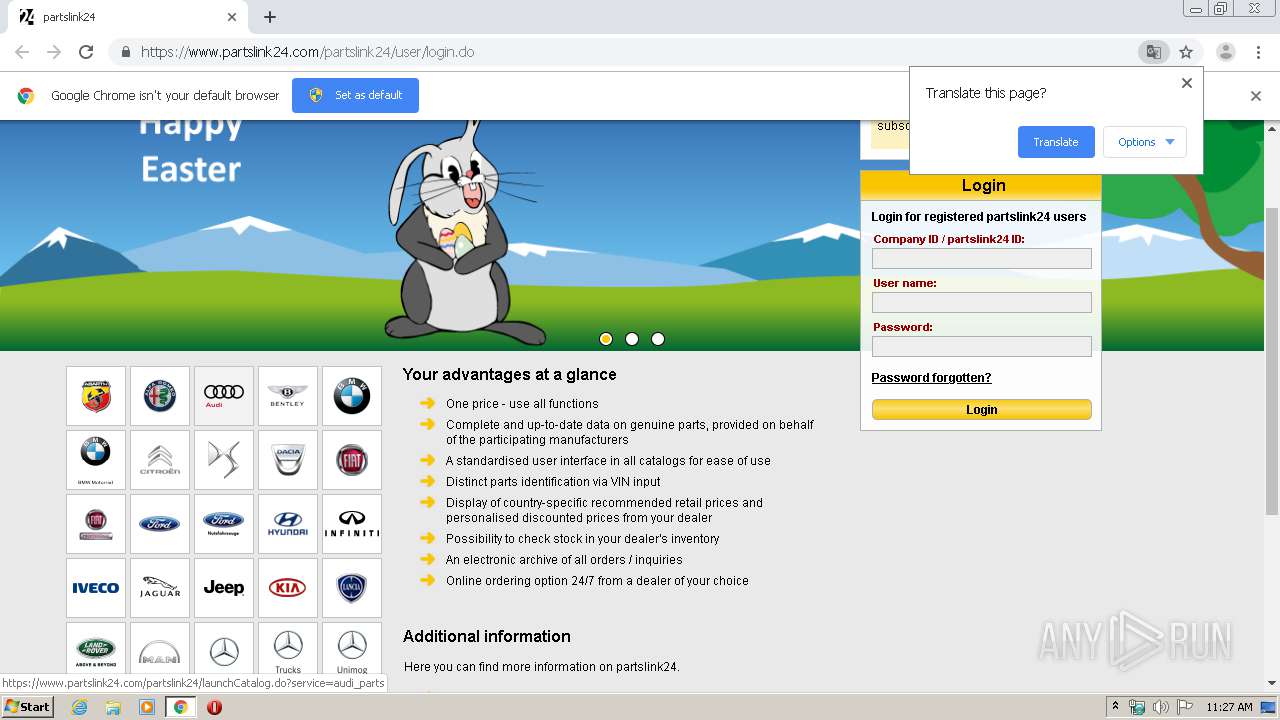The width and height of the screenshot is (1280, 720).
Task: Click the blue Translate button
Action: click(1056, 142)
